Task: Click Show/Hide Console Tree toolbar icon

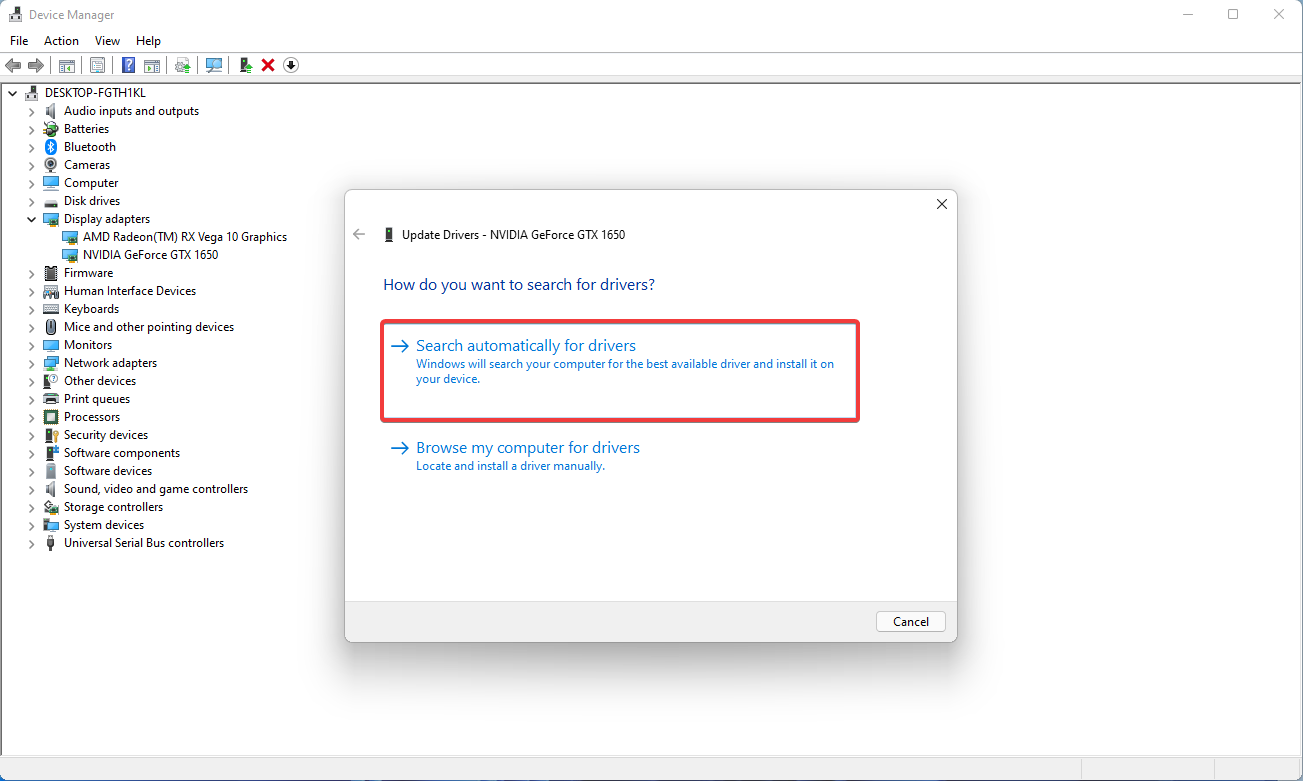Action: tap(66, 65)
